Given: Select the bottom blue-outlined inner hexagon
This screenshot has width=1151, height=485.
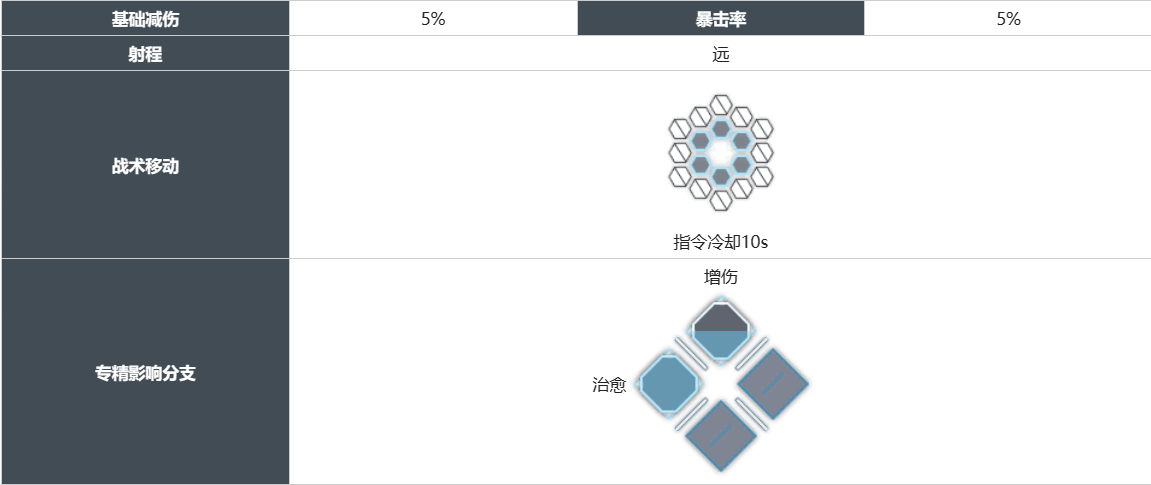Looking at the screenshot, I should (721, 176).
